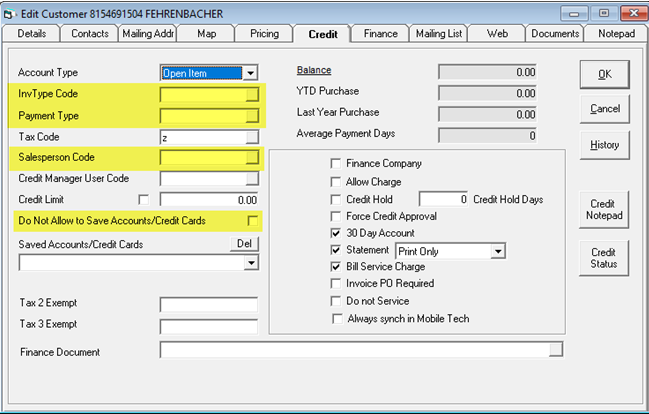
Task: Focus the Tax 2 Exempt field
Action: click(x=209, y=305)
